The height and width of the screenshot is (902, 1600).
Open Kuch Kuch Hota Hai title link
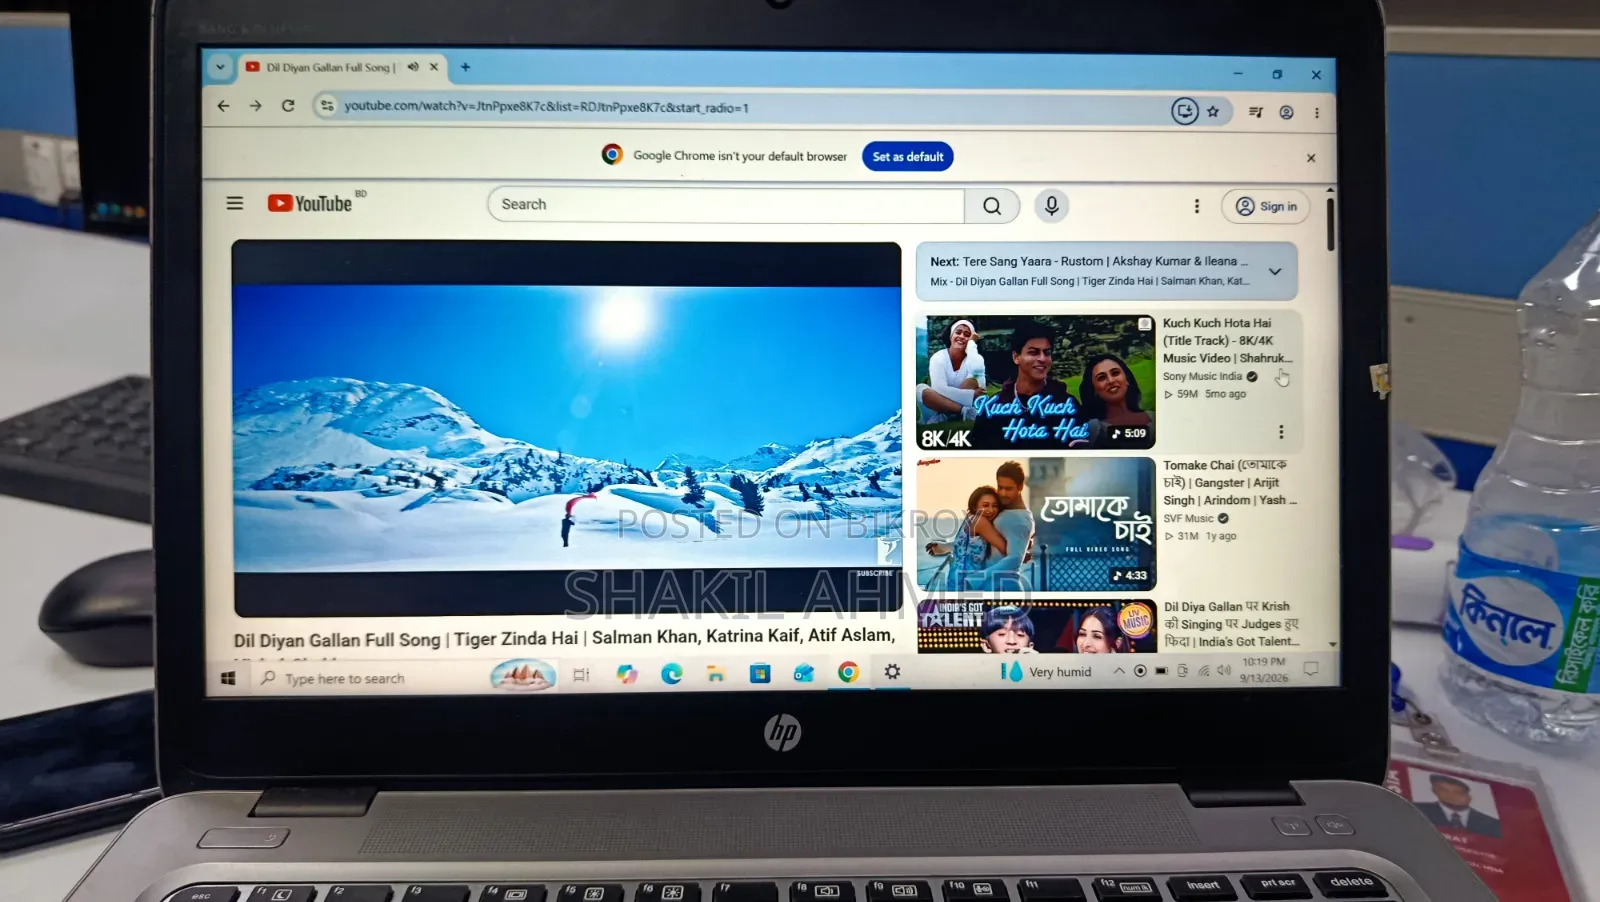tap(1227, 340)
